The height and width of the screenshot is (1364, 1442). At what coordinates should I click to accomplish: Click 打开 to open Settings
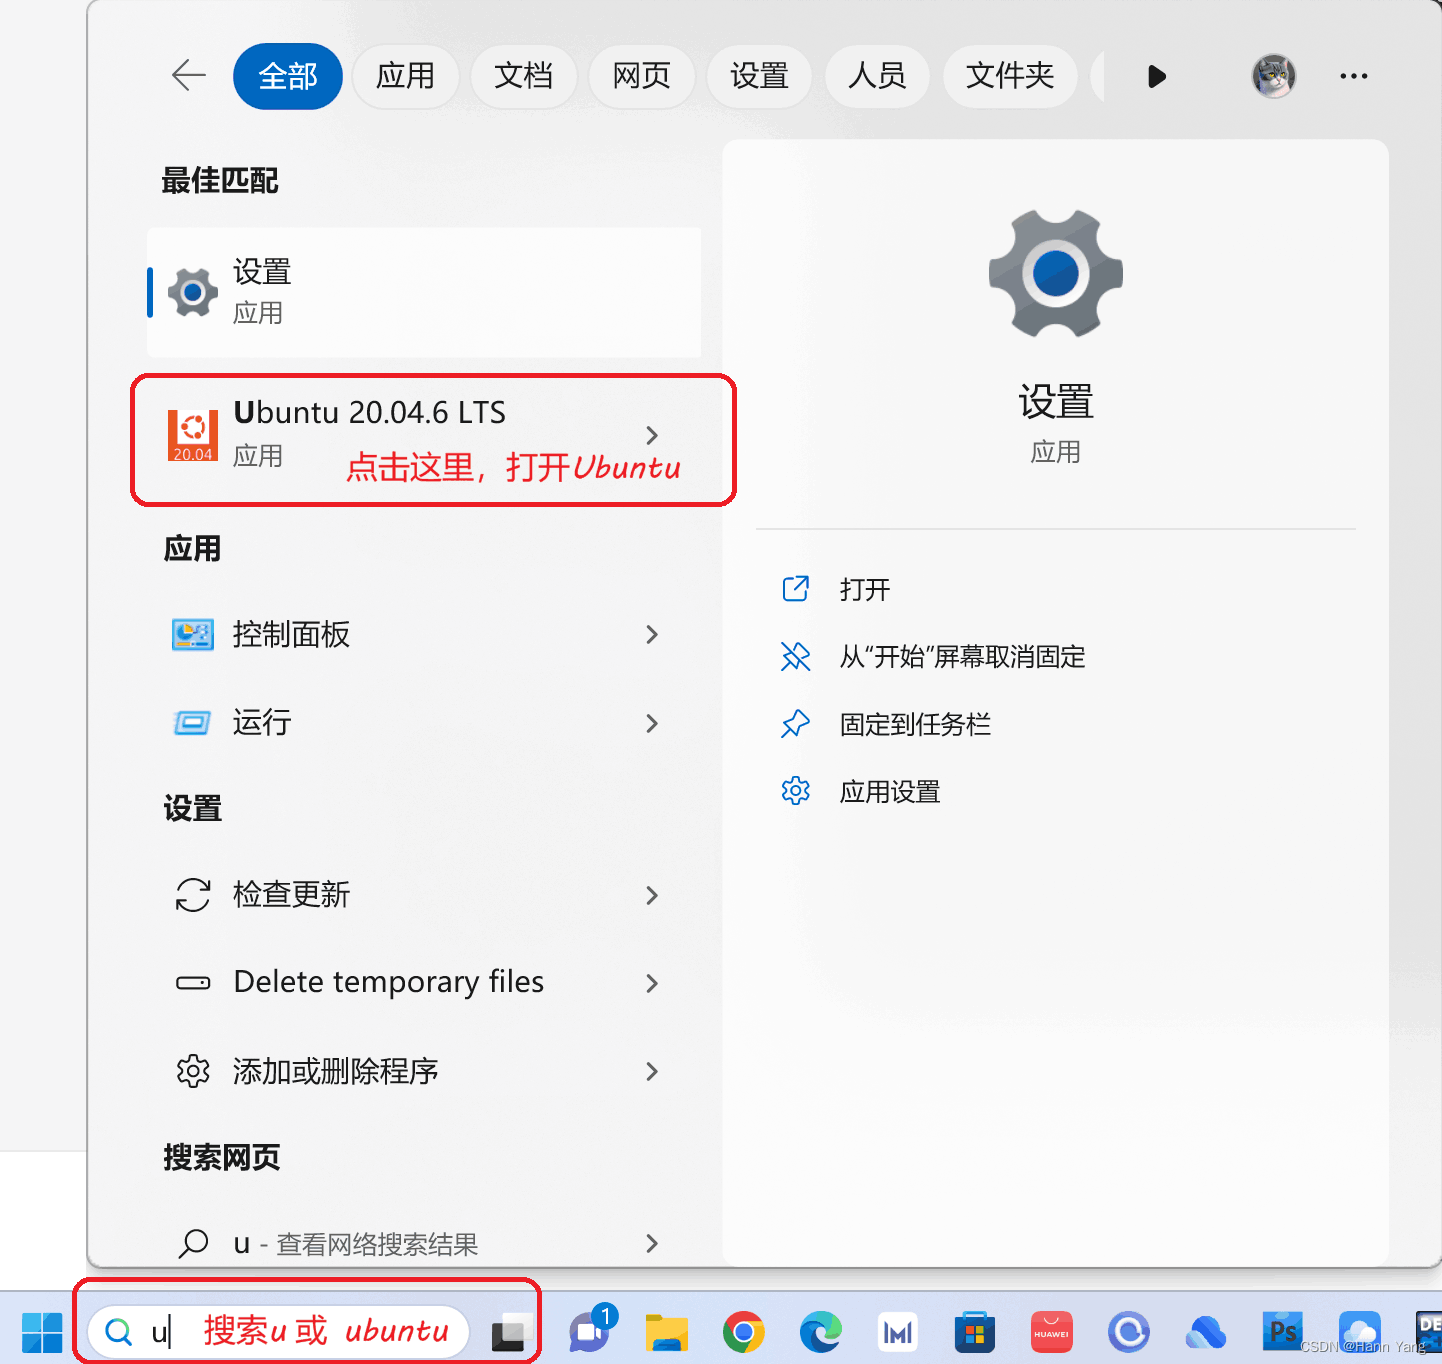(x=865, y=589)
